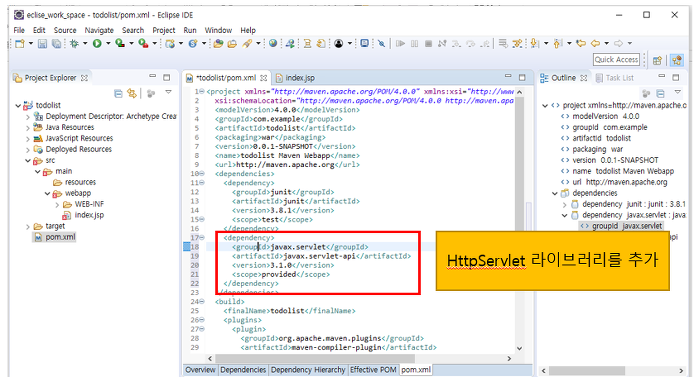Click the New wizard toolbar icon

coord(20,43)
